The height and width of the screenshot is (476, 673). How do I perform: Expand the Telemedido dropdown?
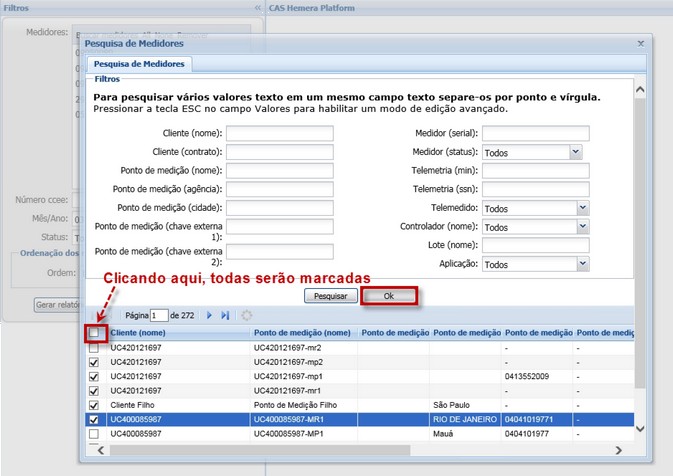click(x=582, y=208)
